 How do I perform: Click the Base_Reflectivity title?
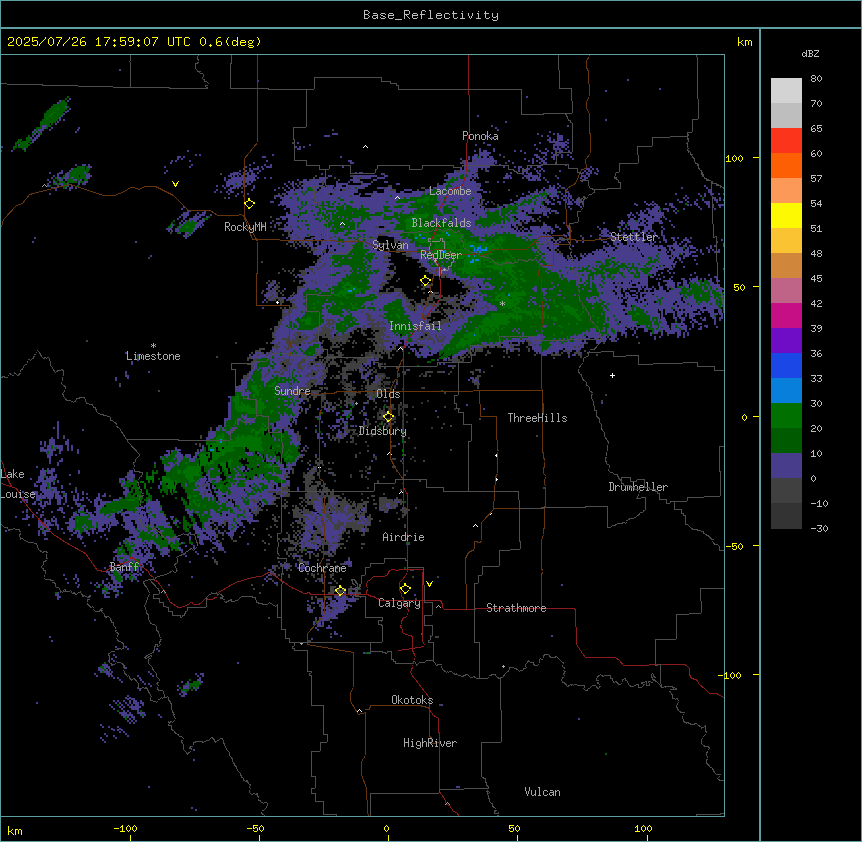click(431, 15)
